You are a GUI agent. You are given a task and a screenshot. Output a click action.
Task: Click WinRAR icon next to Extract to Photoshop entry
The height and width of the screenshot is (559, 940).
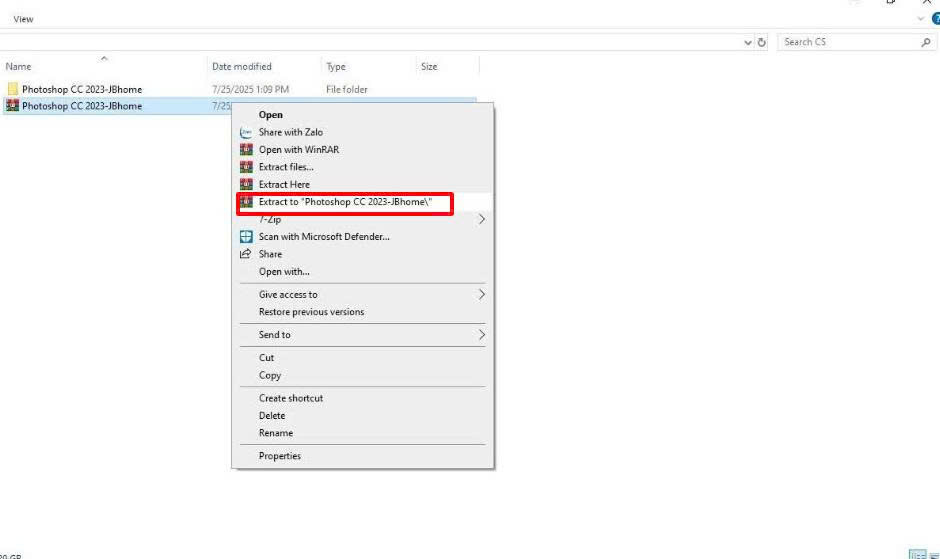pyautogui.click(x=246, y=202)
